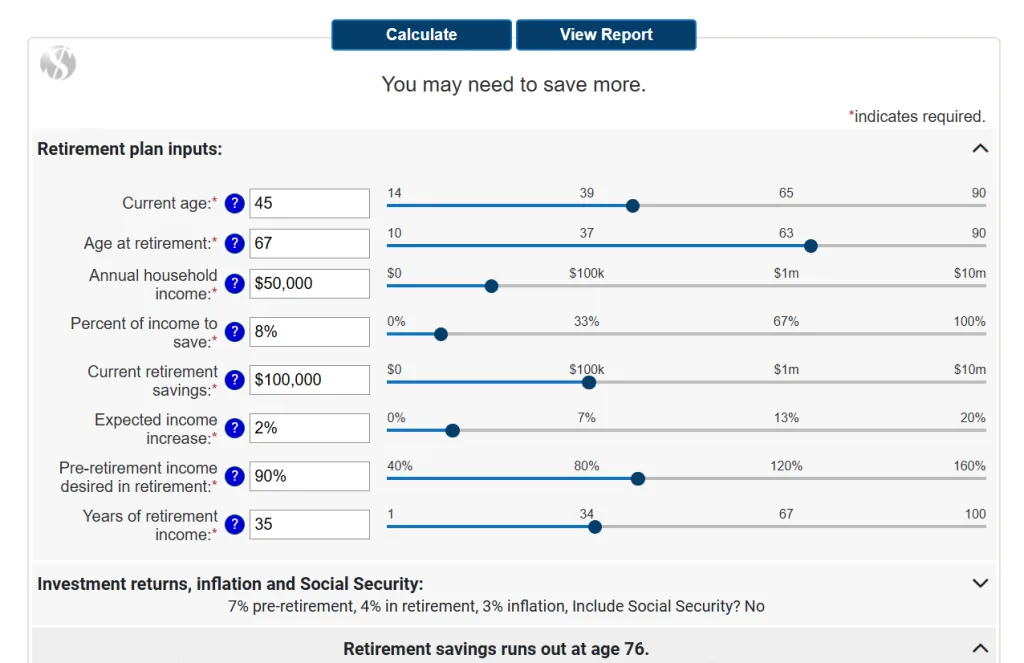Select the Percent of income to save field

[x=309, y=332]
